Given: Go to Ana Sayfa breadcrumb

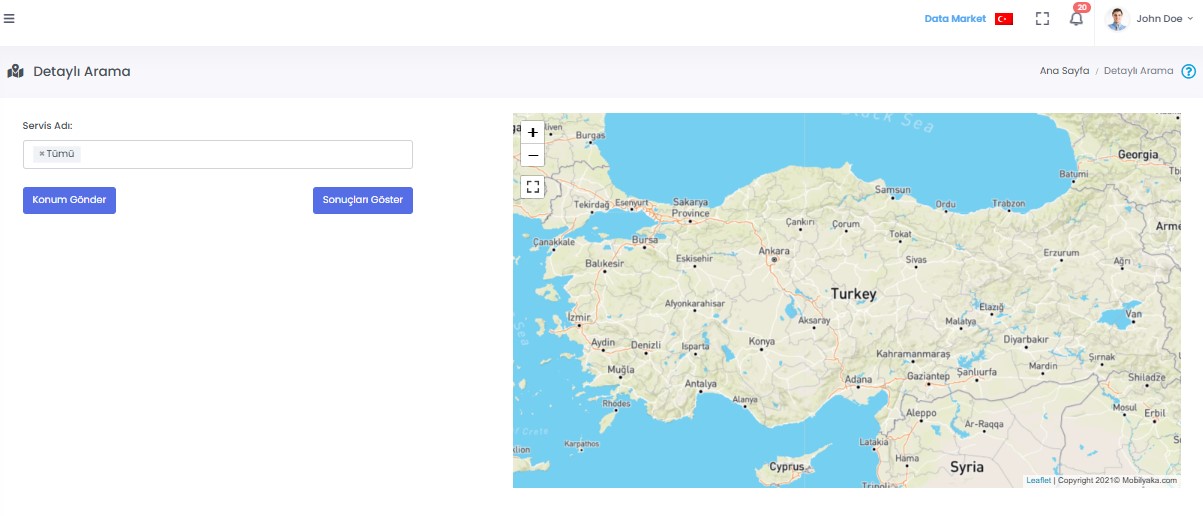Looking at the screenshot, I should tap(1064, 72).
